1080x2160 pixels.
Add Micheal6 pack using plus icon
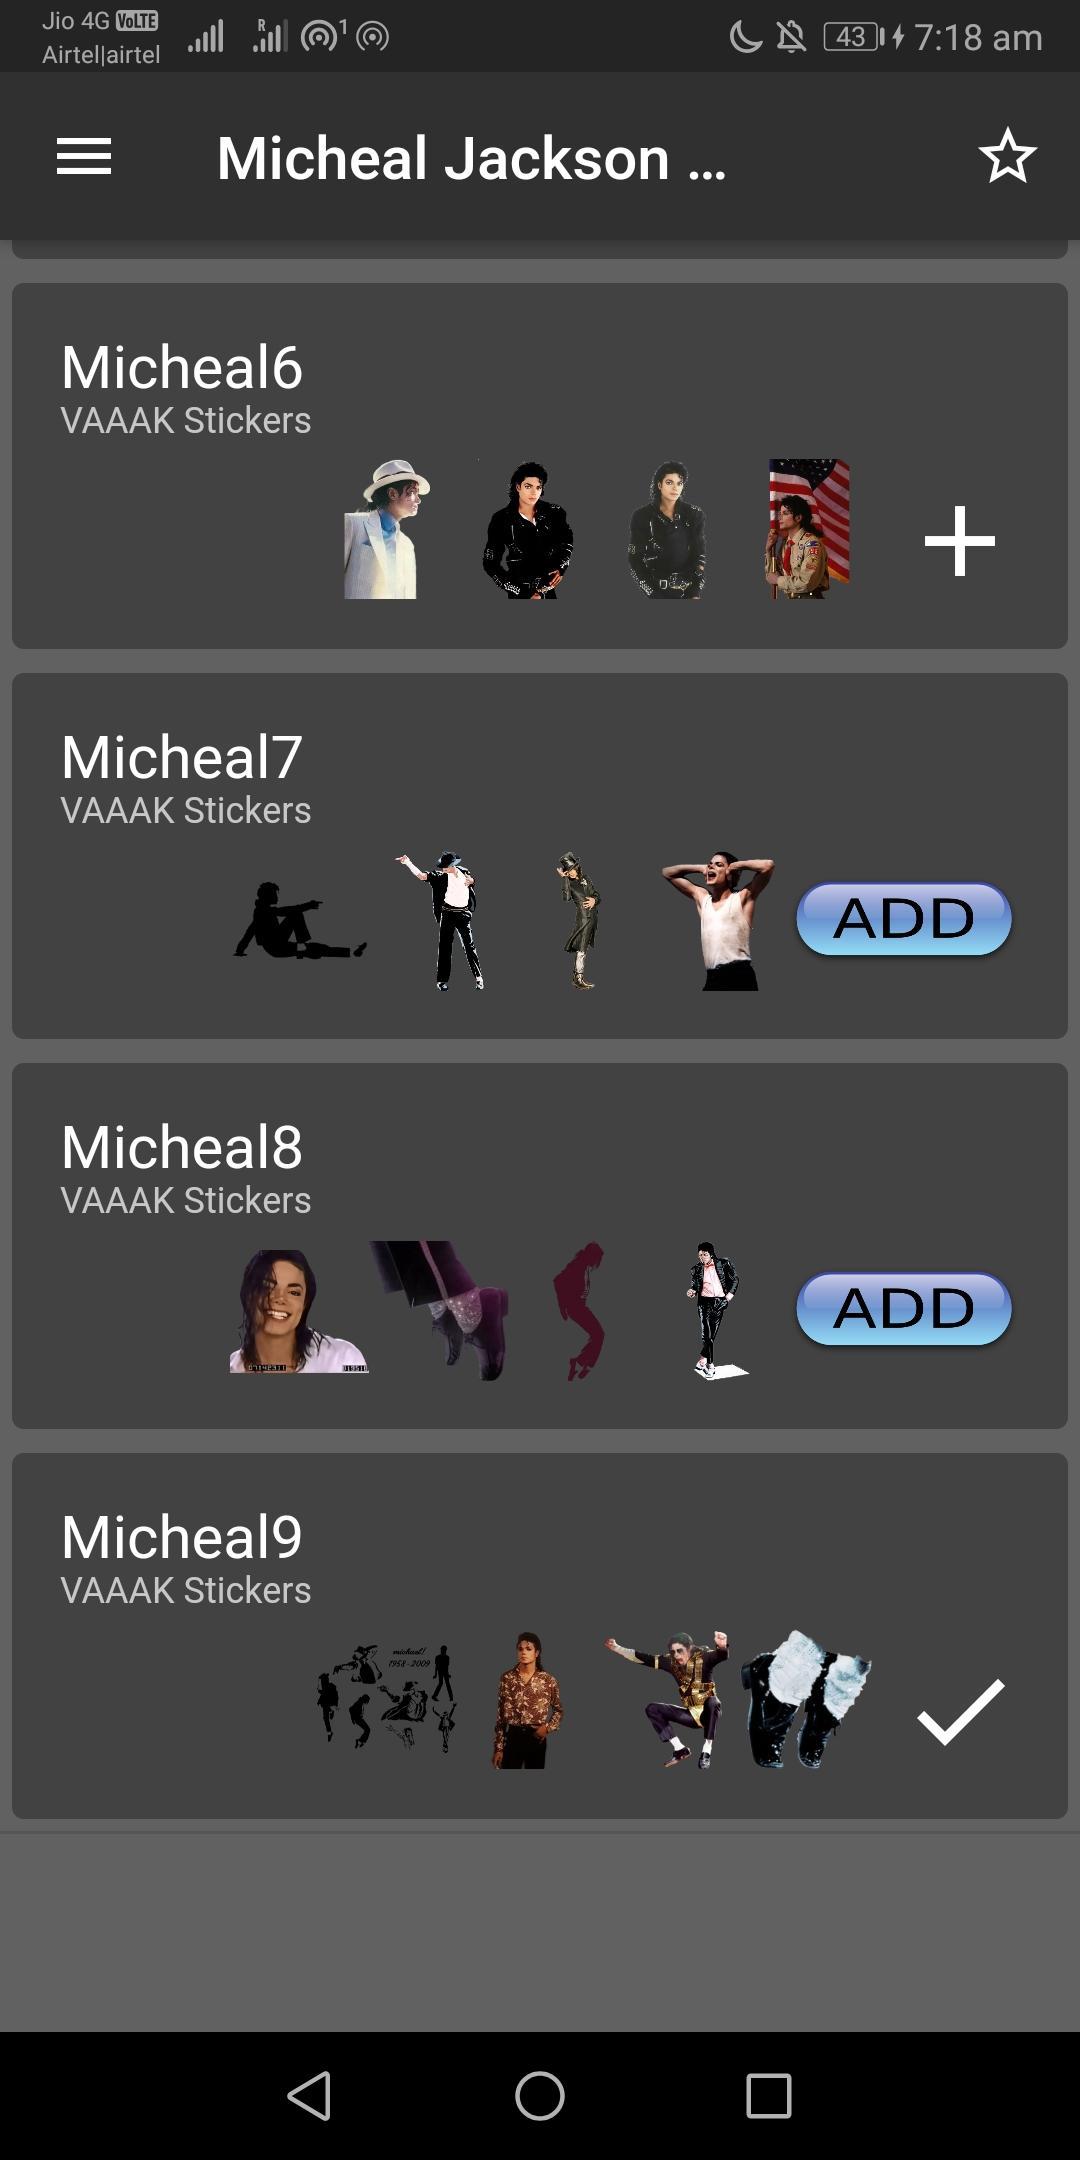click(959, 541)
